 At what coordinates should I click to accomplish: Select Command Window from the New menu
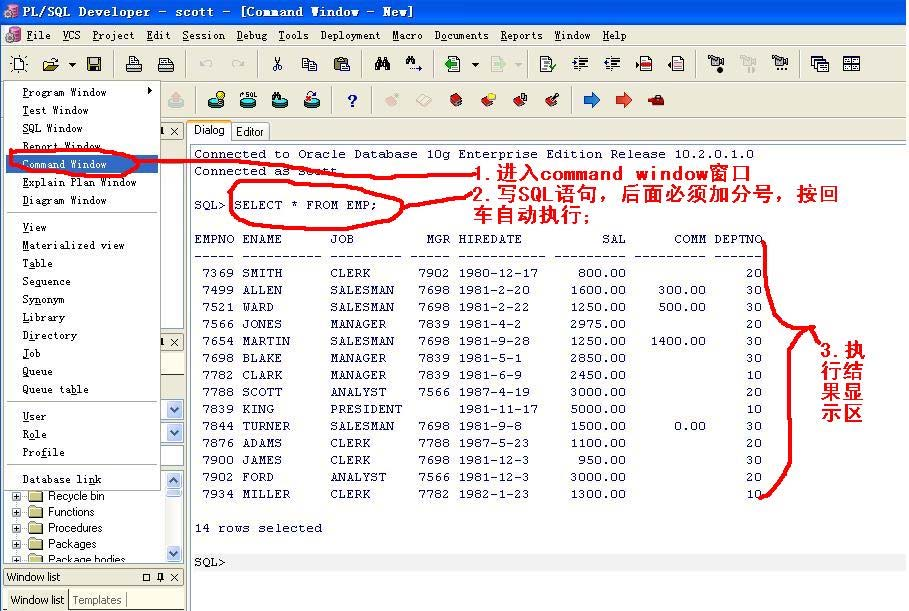(x=82, y=164)
